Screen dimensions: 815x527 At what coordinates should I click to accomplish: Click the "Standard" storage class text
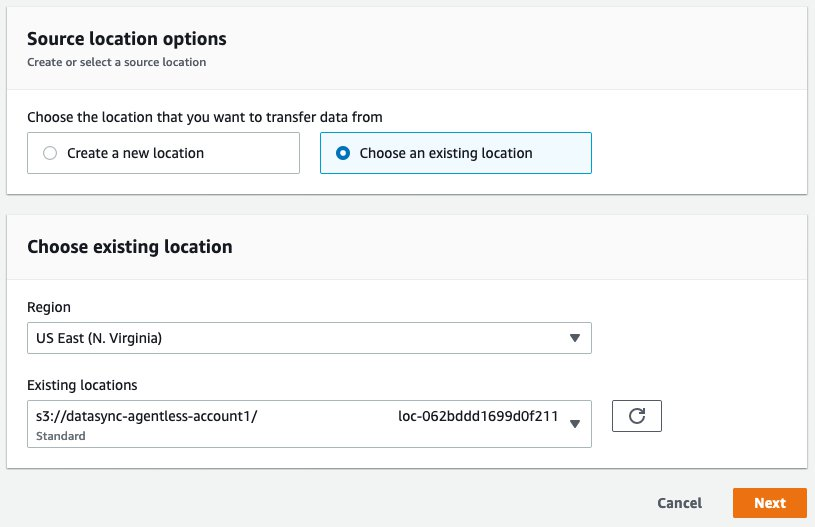click(60, 436)
